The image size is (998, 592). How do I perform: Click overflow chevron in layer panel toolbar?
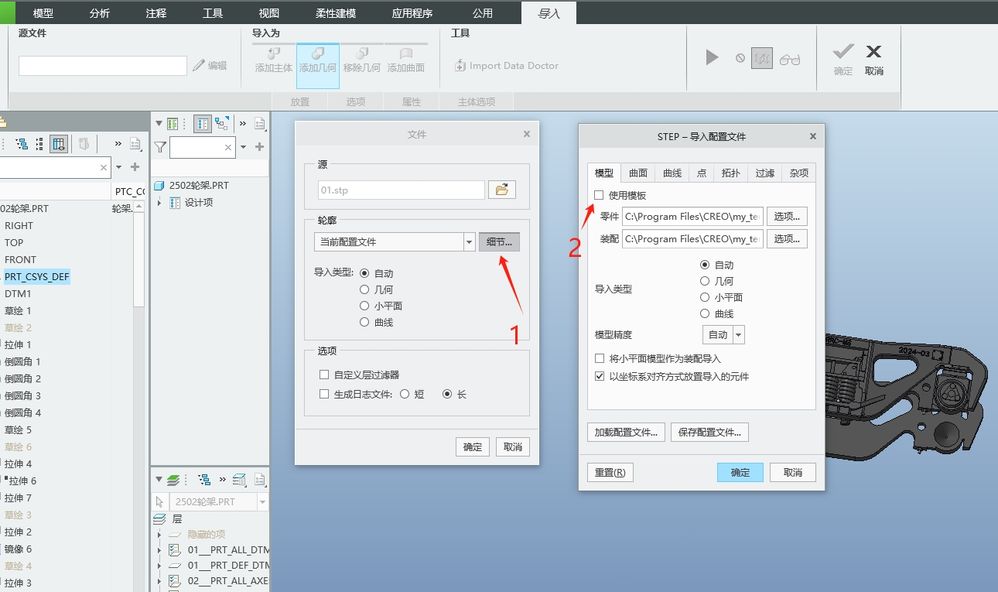223,479
